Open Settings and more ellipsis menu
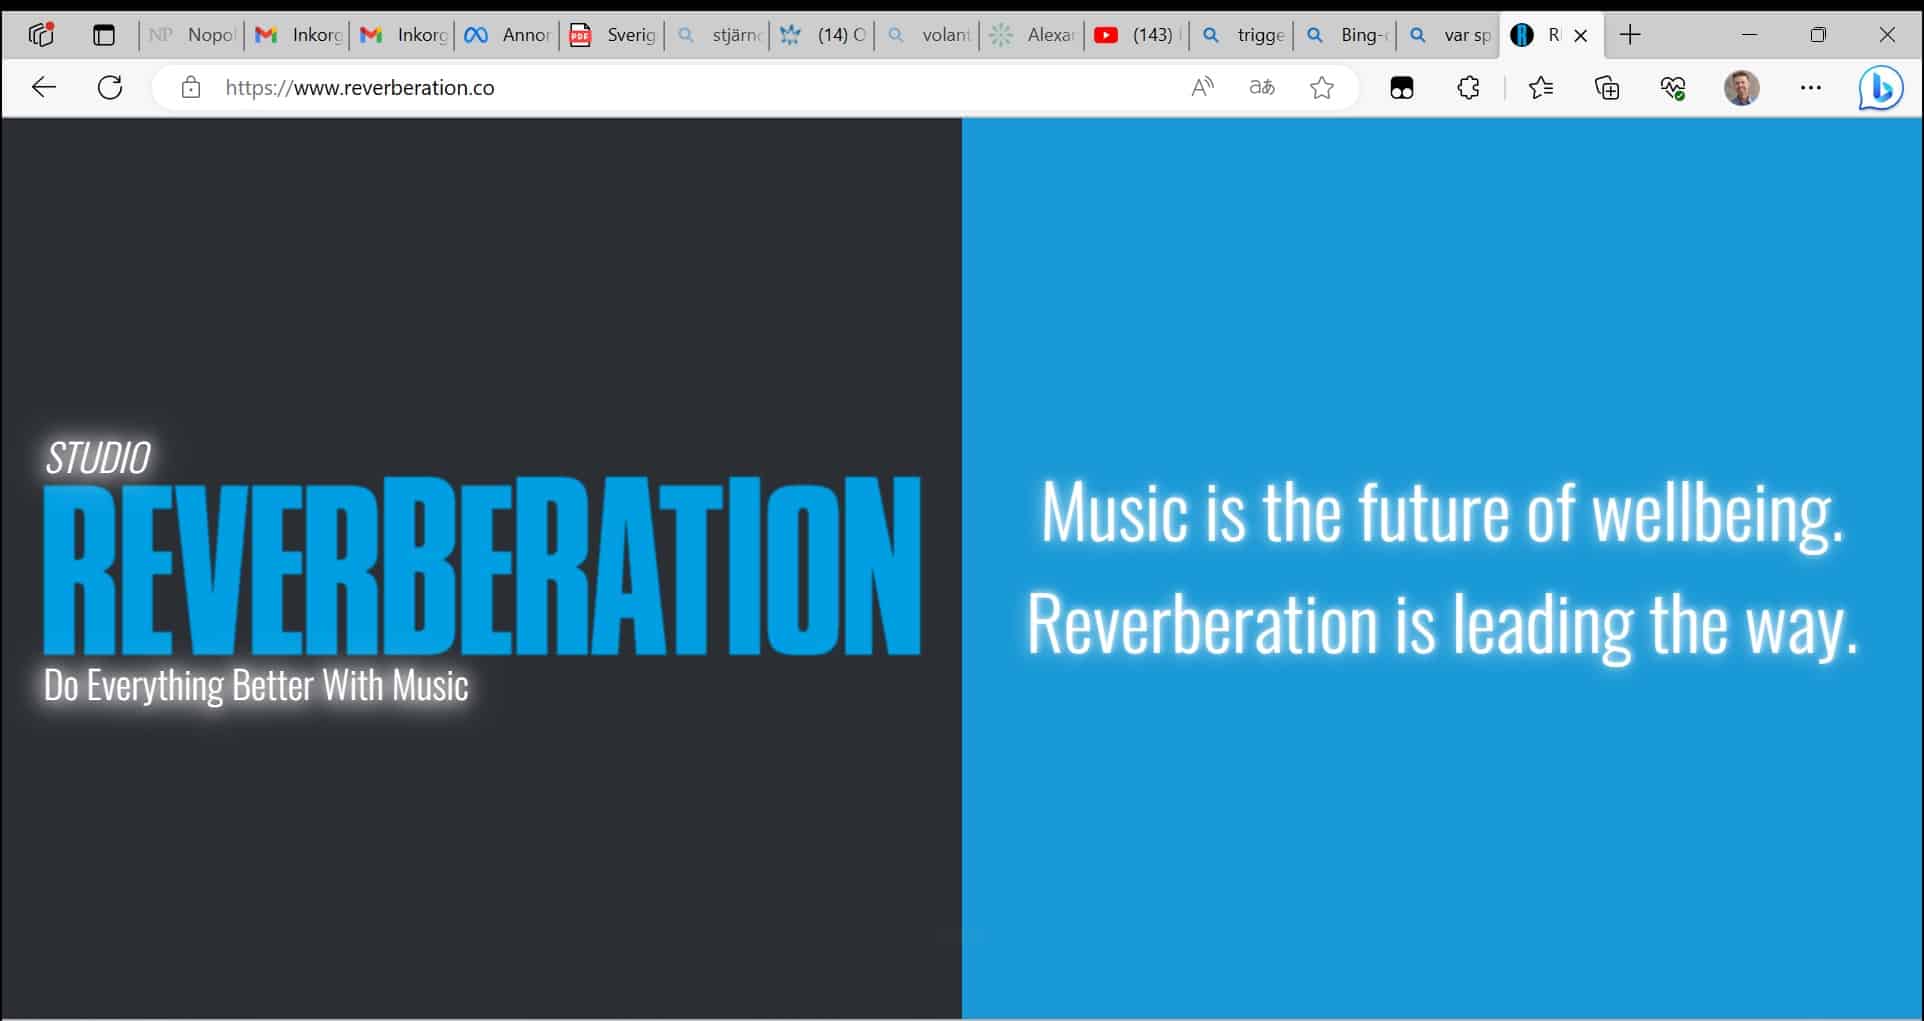This screenshot has width=1924, height=1021. 1810,88
